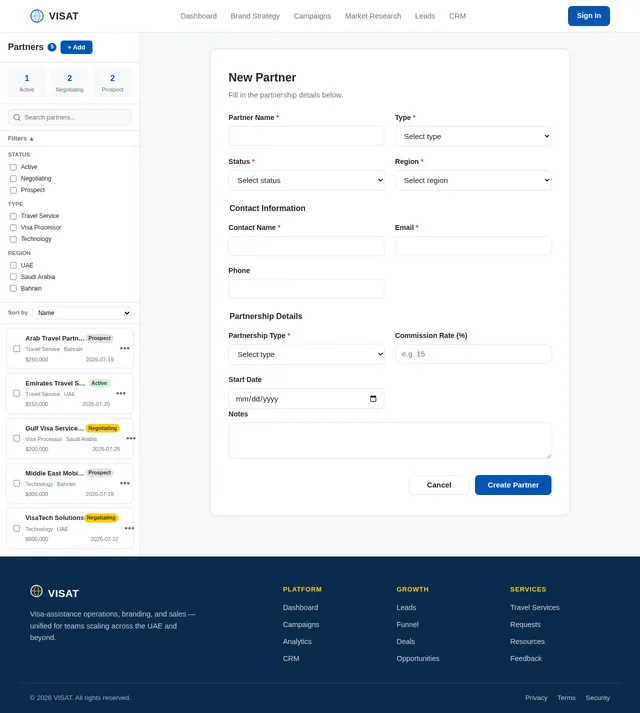Open more options for Gulf Visa Services card
640x713 pixels.
[x=131, y=438]
